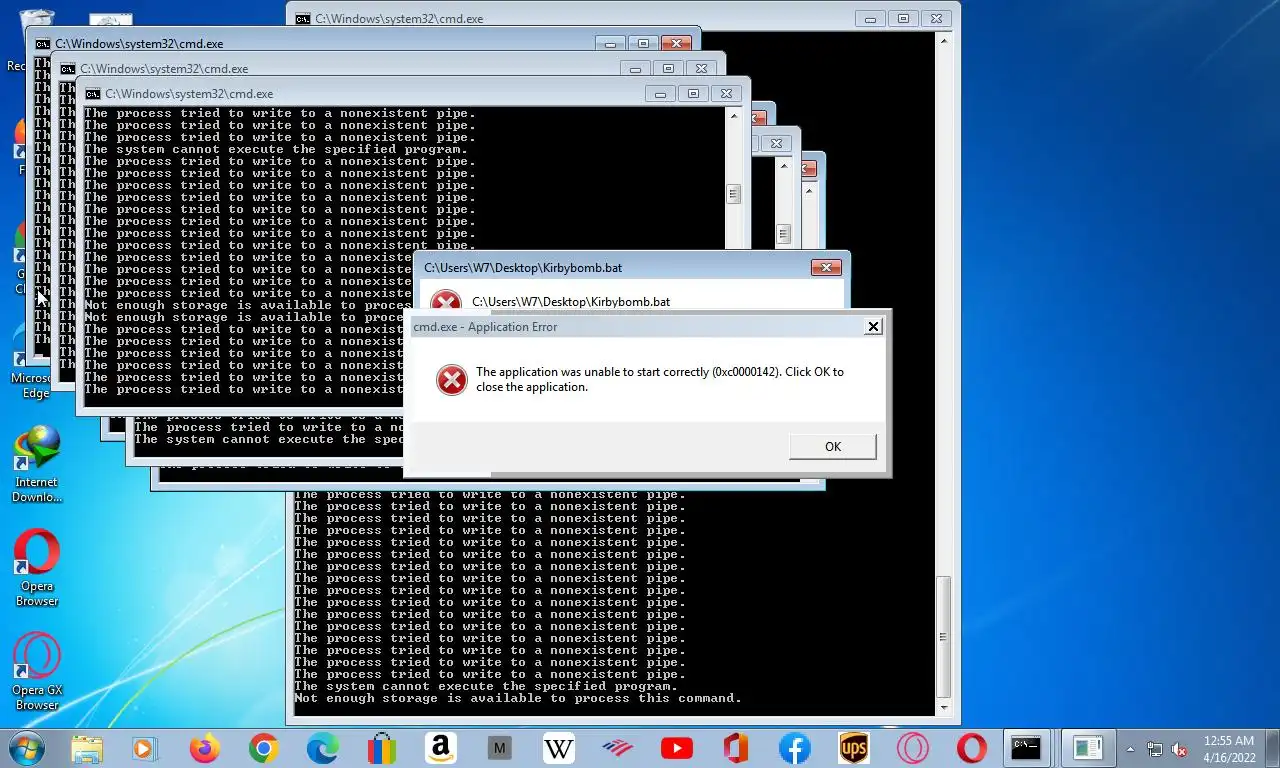Click scroll-down arrow of rearmost cmd window

click(x=944, y=707)
